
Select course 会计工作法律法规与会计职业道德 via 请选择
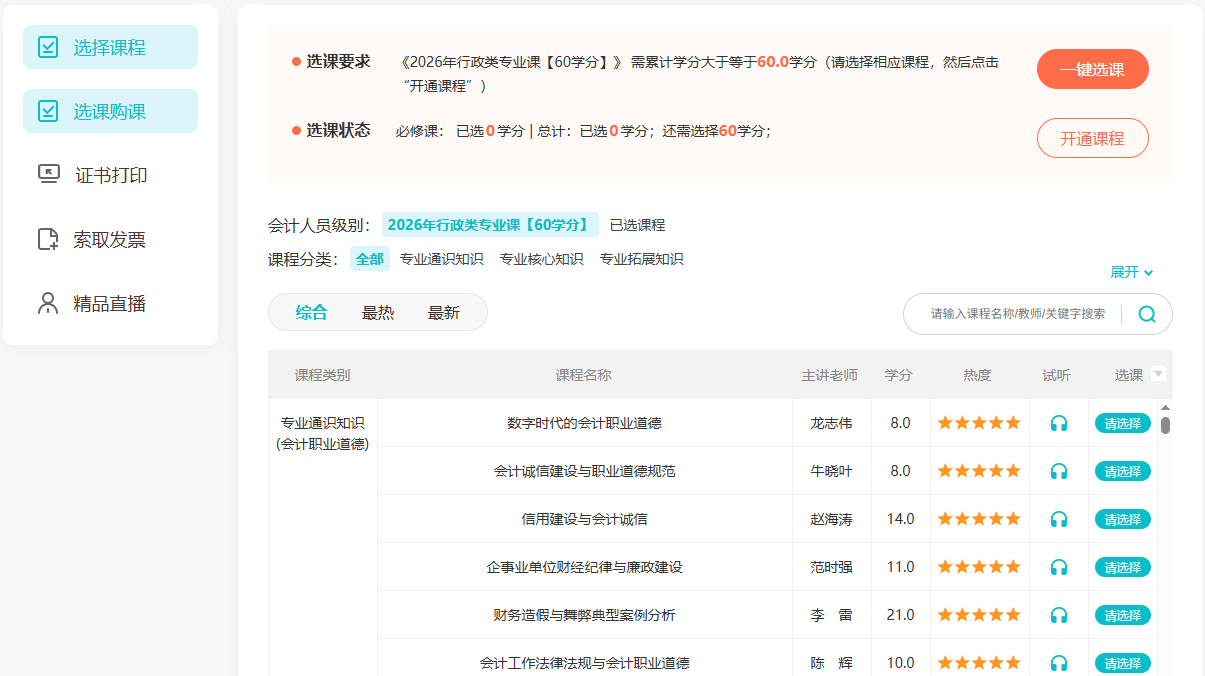point(1123,663)
